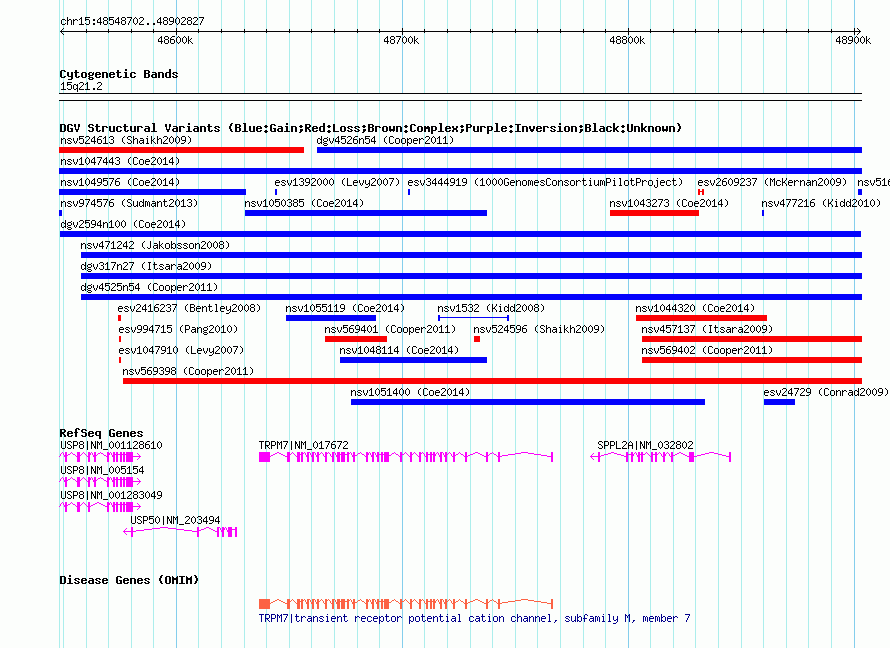Open esv1047910 (Levy2007) variant label

coord(181,350)
